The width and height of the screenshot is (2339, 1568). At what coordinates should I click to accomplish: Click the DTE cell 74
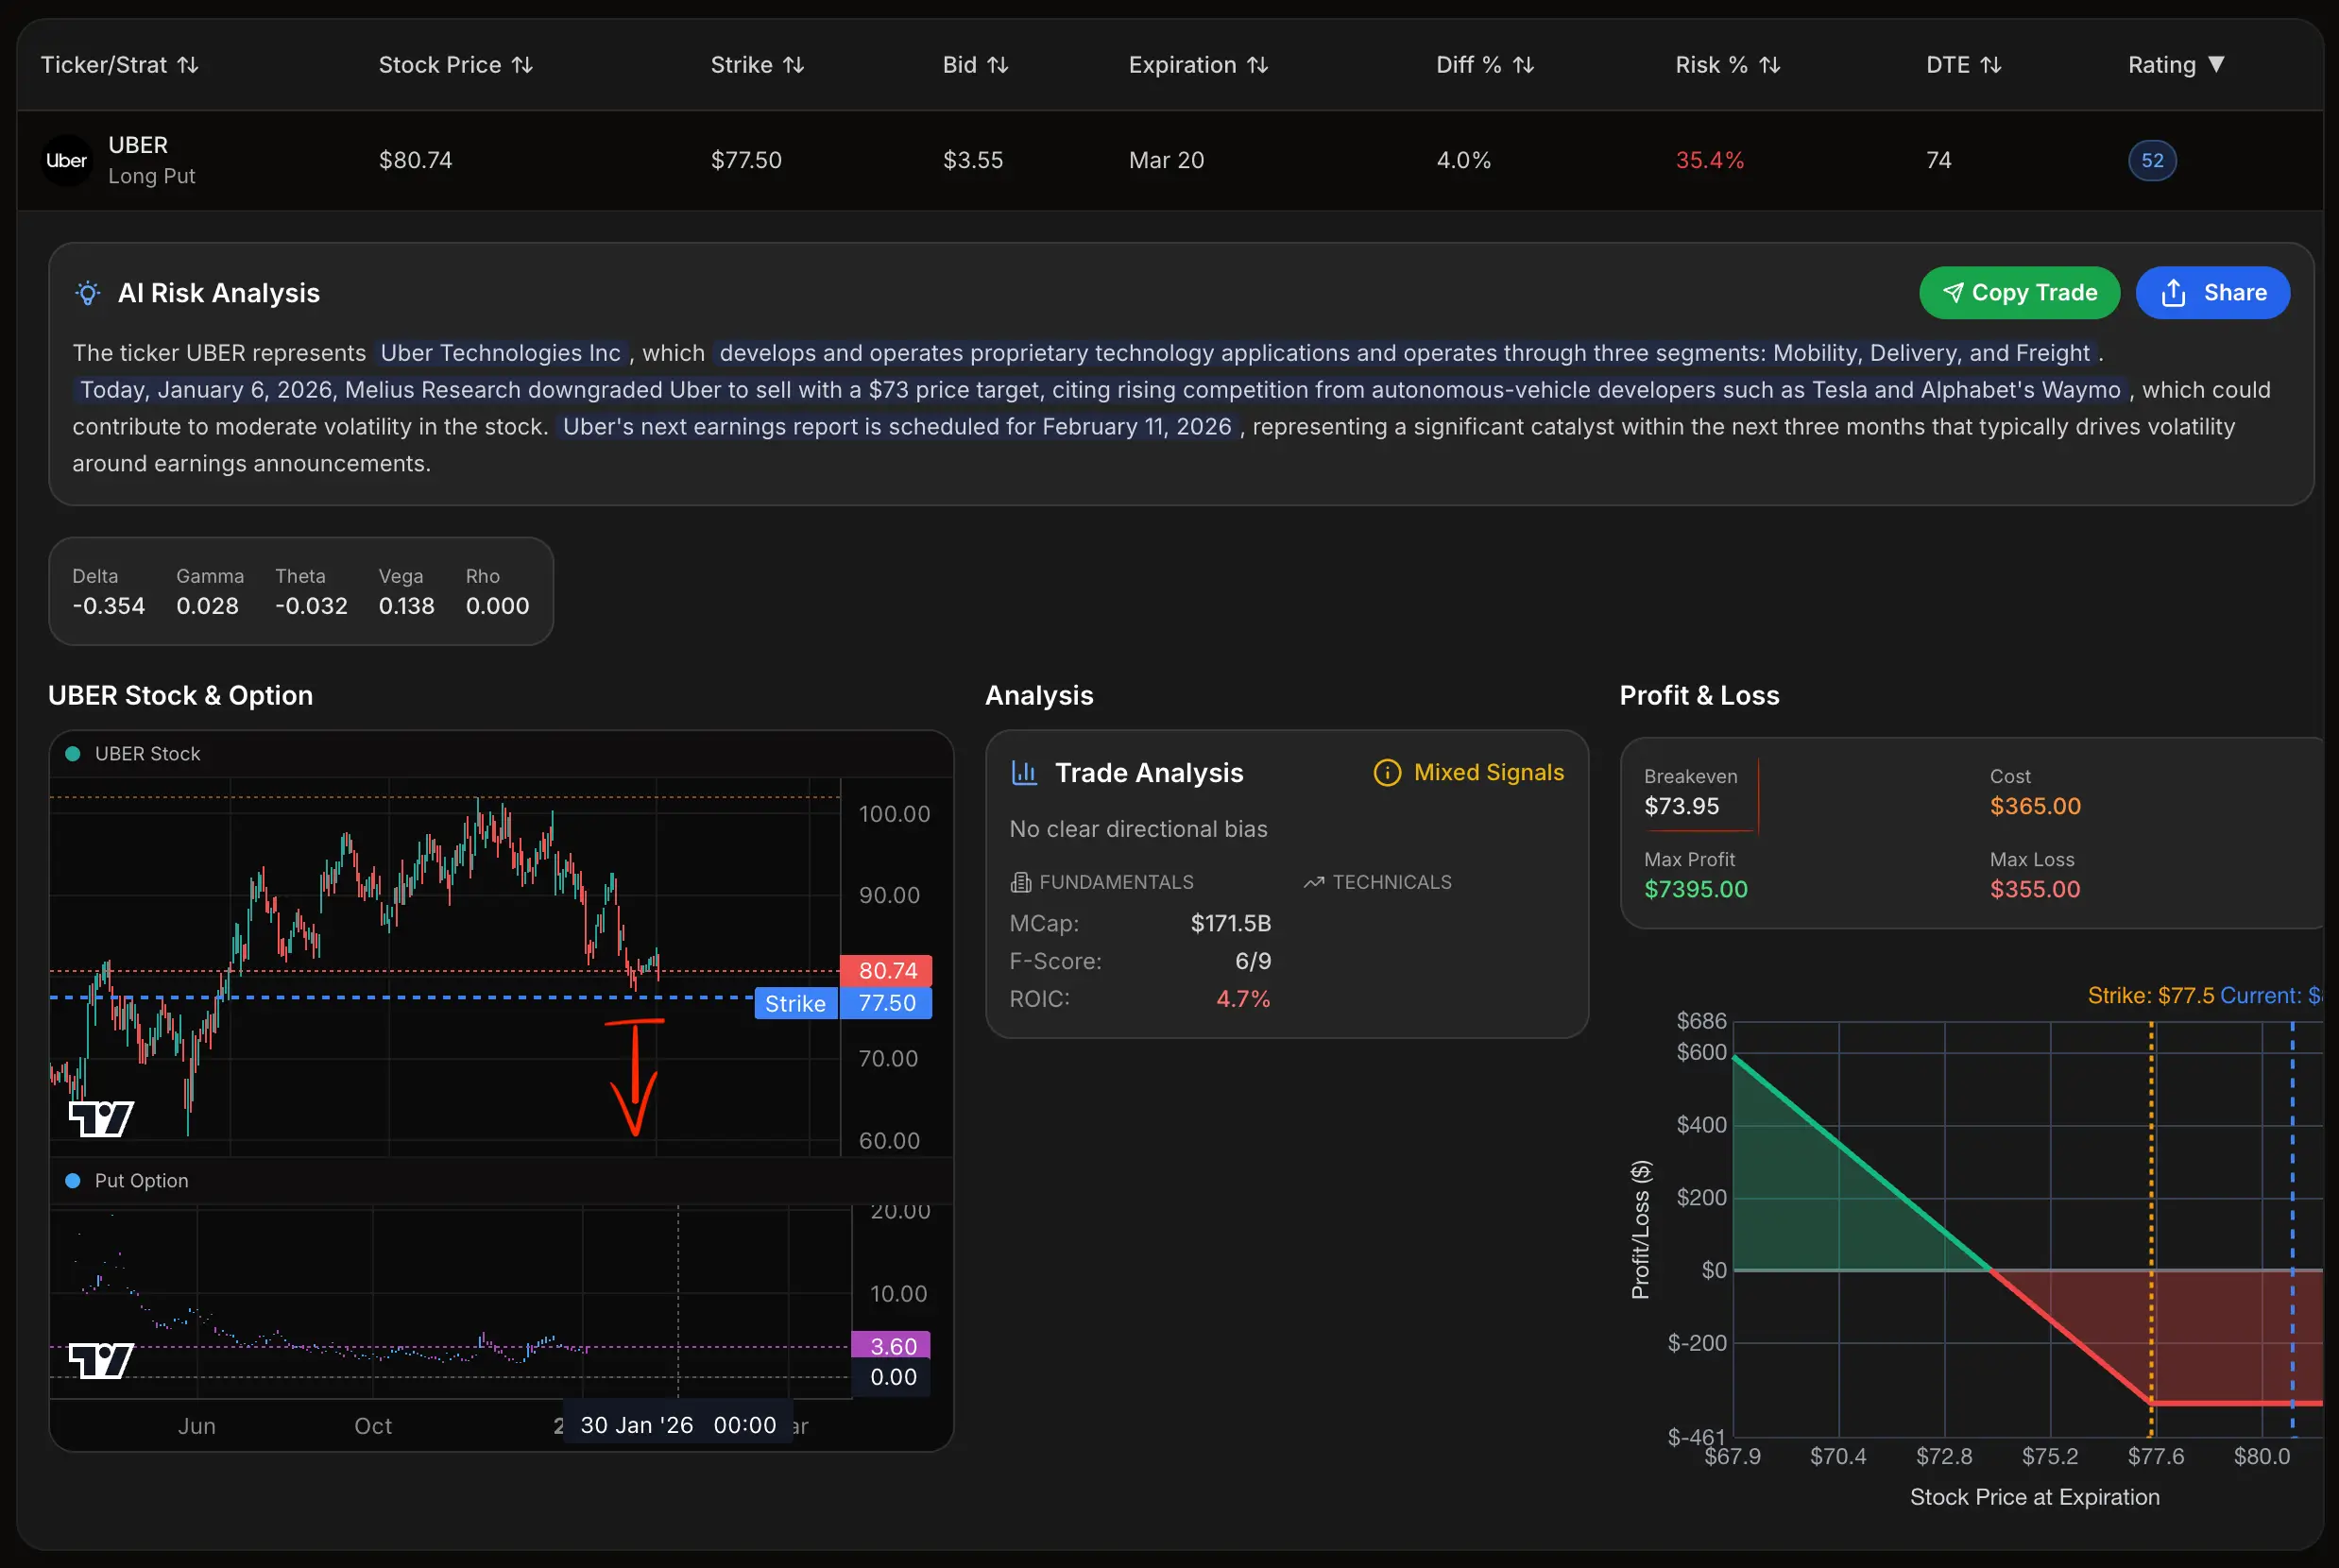1938,160
